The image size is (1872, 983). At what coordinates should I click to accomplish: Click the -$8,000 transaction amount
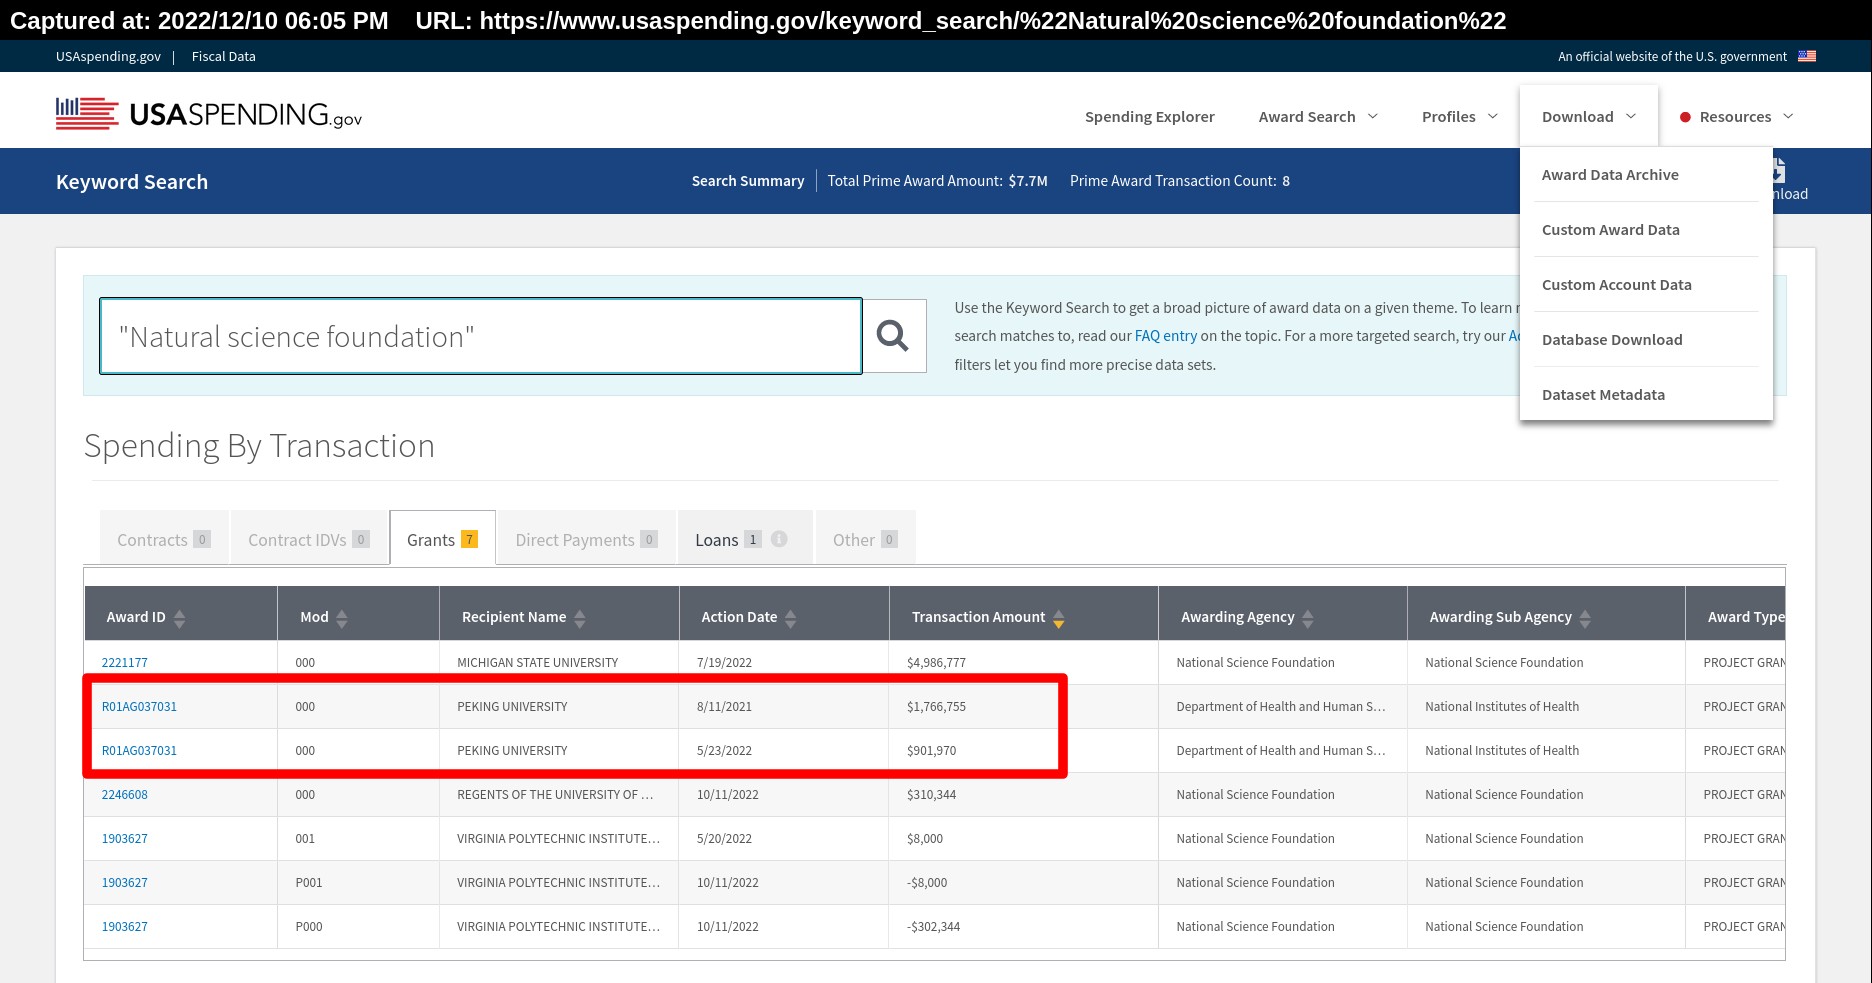(x=927, y=883)
